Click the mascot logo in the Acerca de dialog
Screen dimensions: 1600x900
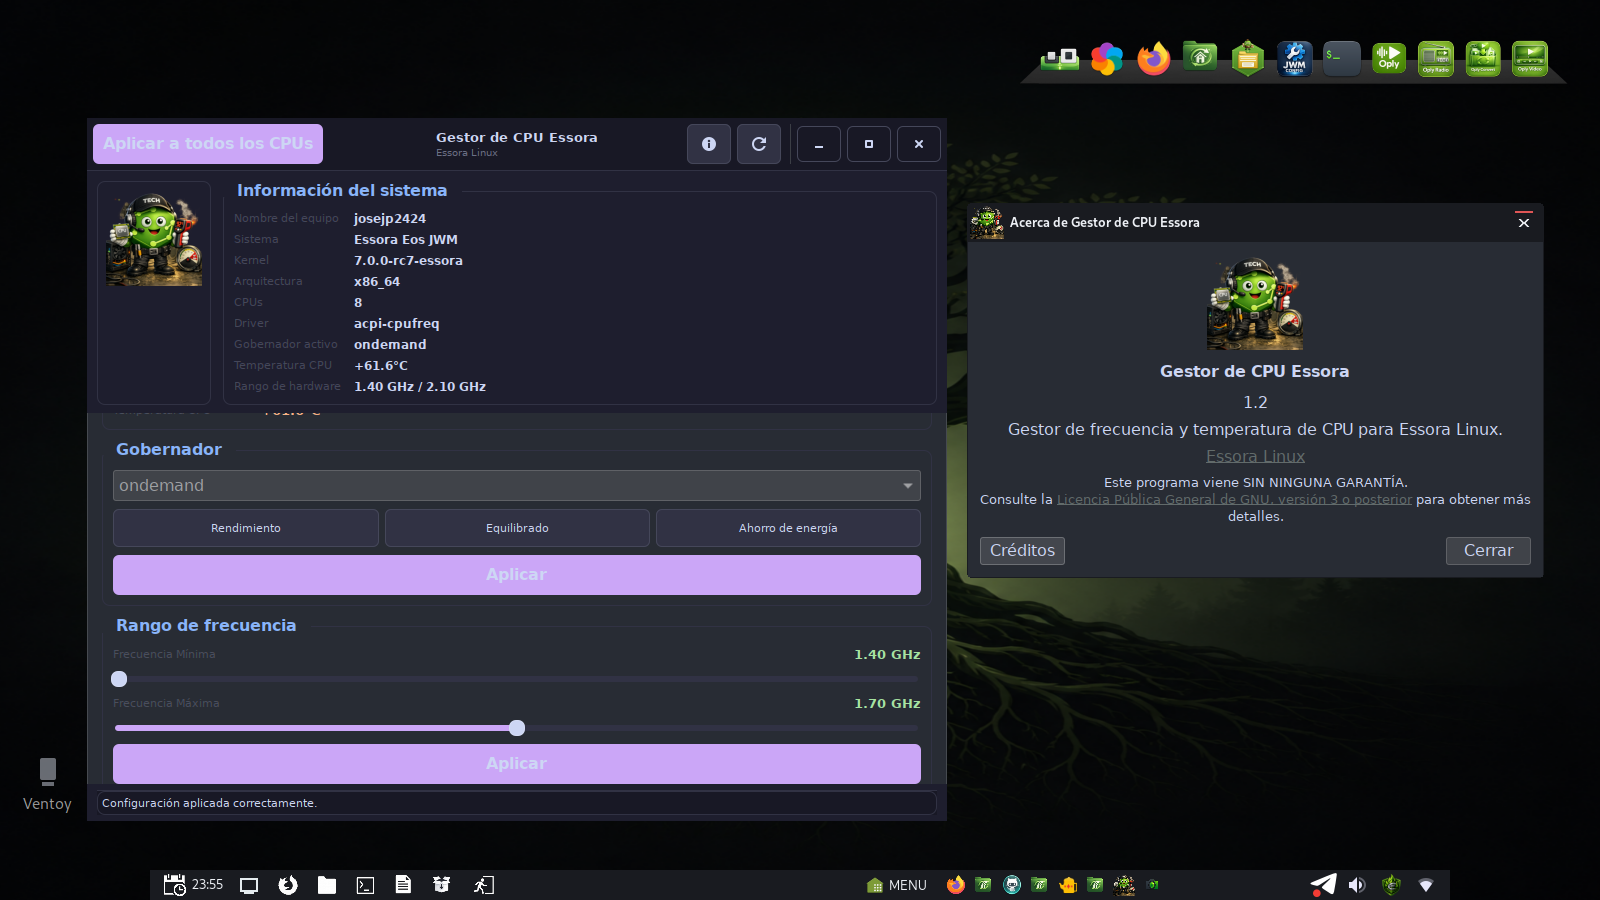(1255, 305)
